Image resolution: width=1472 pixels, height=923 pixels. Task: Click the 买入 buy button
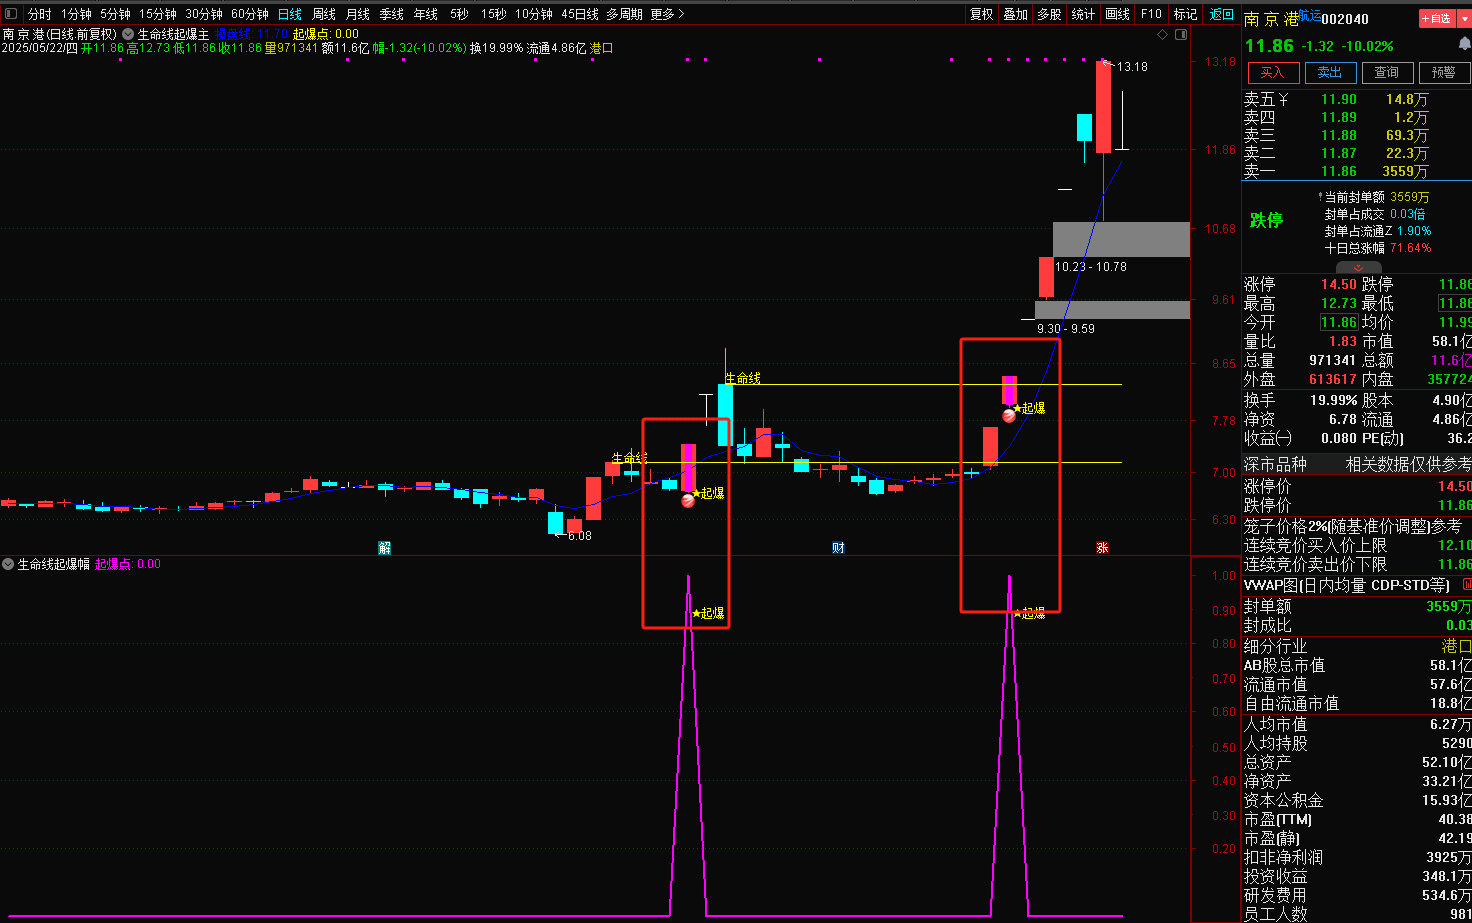[x=1273, y=72]
